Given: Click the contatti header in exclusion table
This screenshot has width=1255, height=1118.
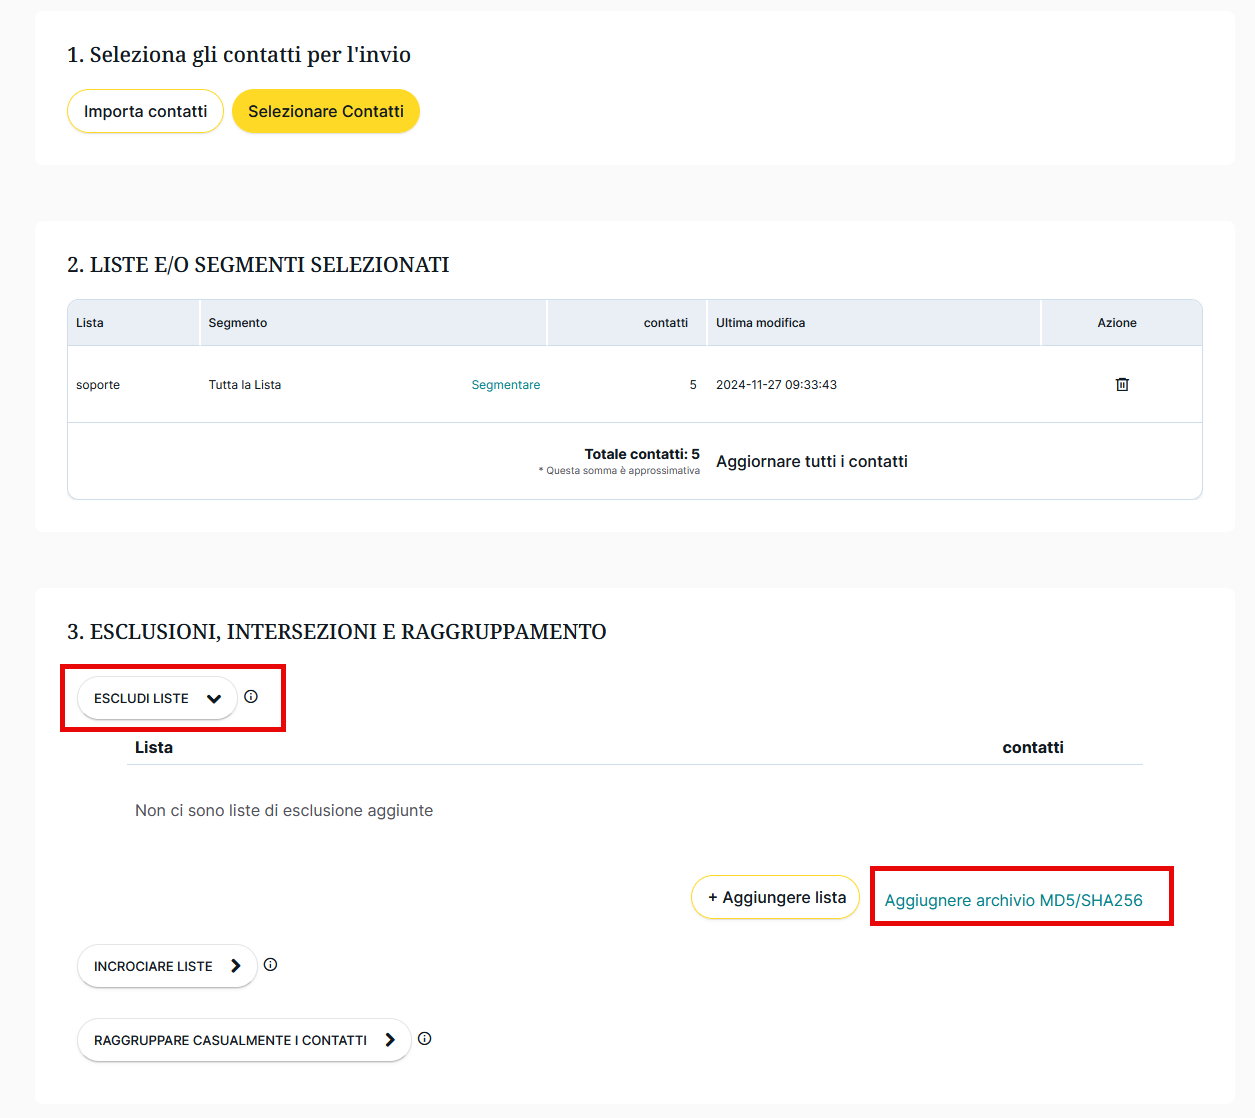Looking at the screenshot, I should (1032, 748).
